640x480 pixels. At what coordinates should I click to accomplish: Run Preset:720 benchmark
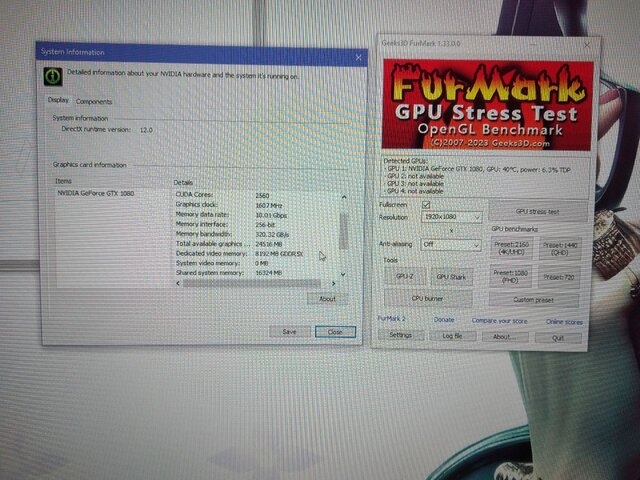point(559,278)
